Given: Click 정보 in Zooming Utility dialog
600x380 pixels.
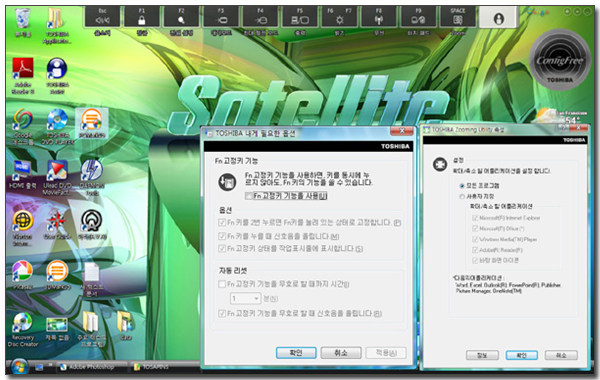Looking at the screenshot, I should [x=482, y=355].
